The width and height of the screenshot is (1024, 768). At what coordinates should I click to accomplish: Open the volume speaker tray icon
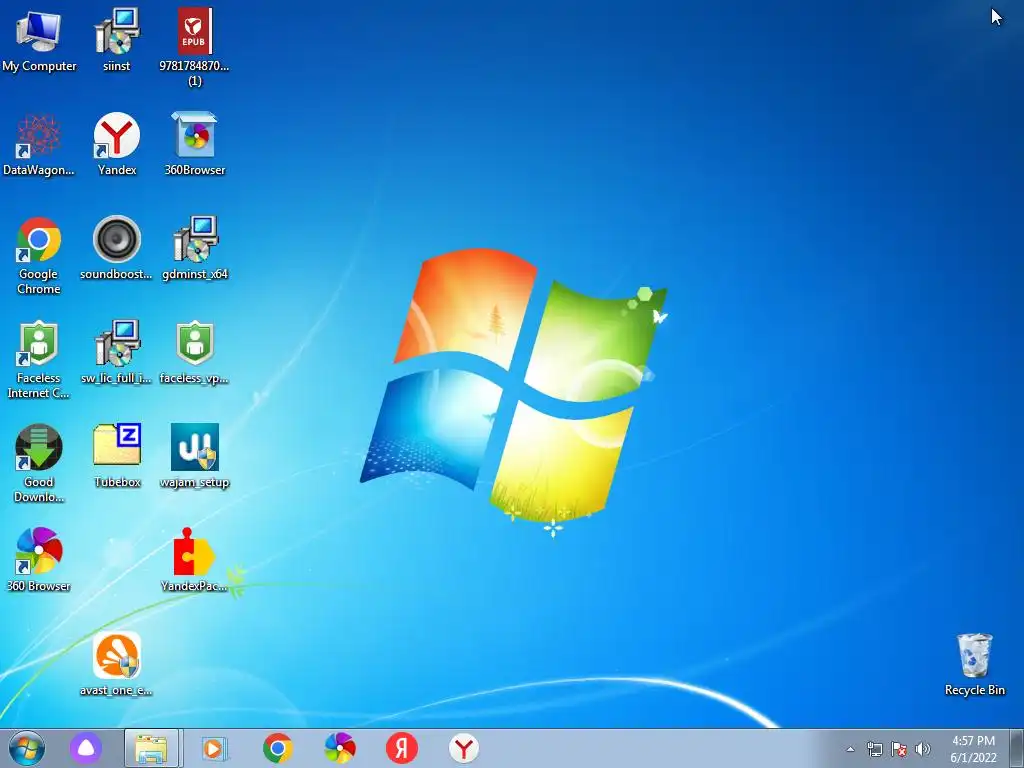coord(923,749)
